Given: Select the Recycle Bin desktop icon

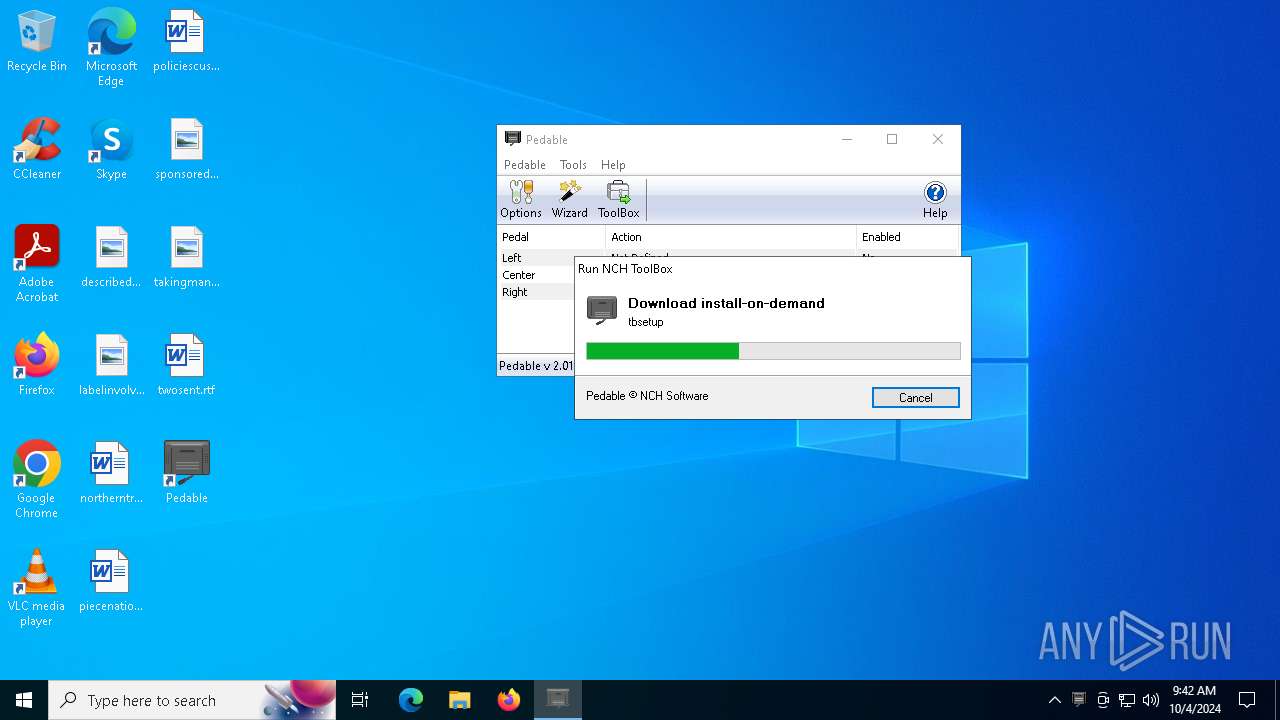Looking at the screenshot, I should click(37, 42).
